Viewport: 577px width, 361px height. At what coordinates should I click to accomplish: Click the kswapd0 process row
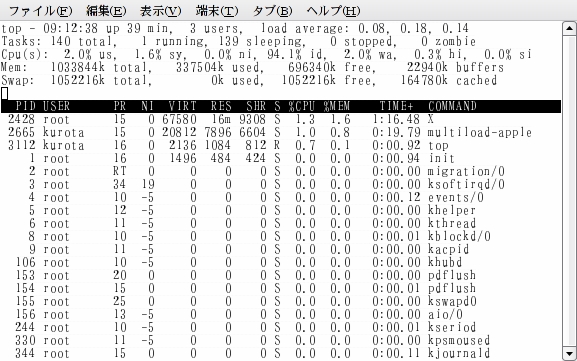coord(281,301)
